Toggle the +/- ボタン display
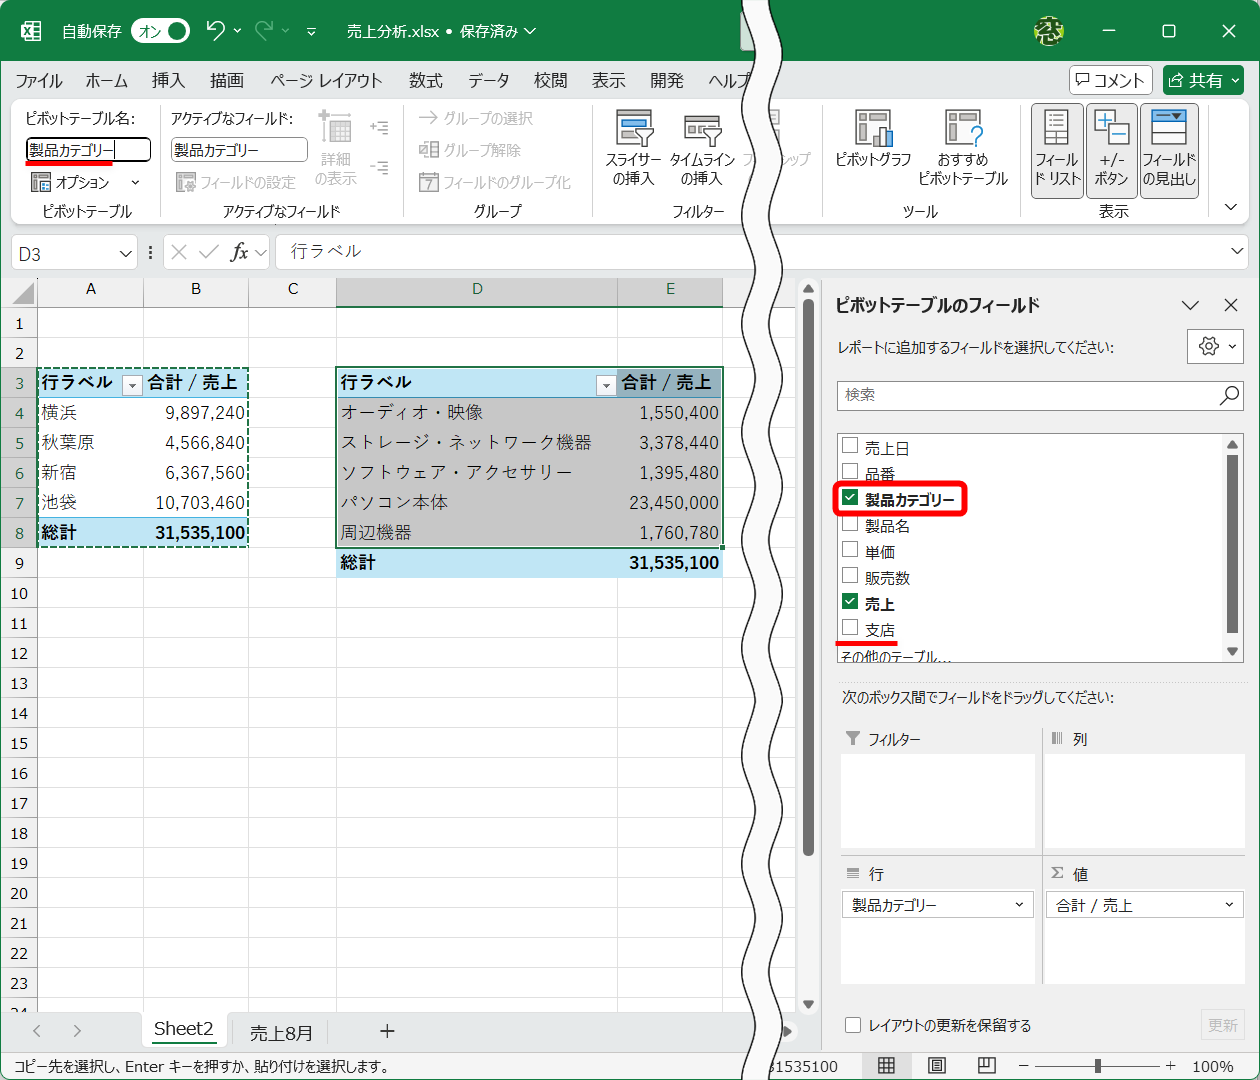Image resolution: width=1260 pixels, height=1080 pixels. click(x=1112, y=150)
